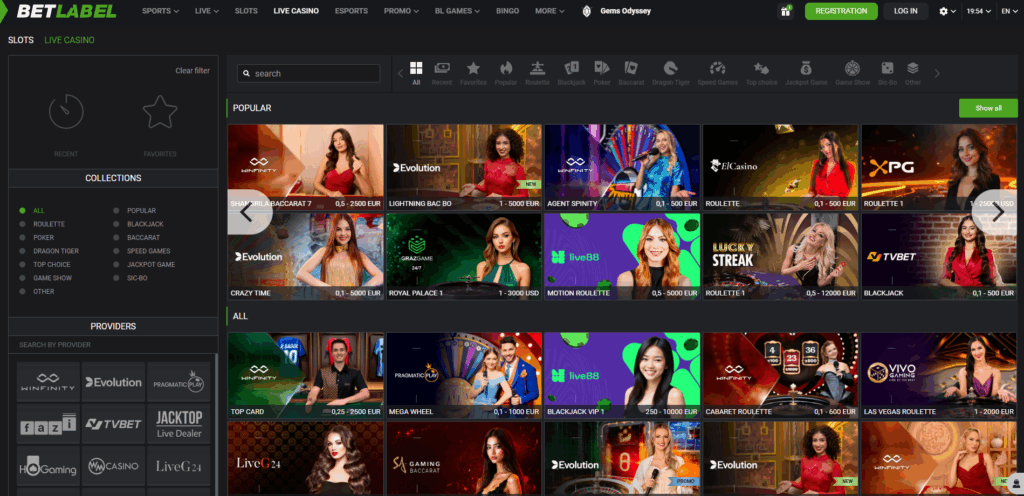Open the ESPORTS menu item

tap(351, 11)
